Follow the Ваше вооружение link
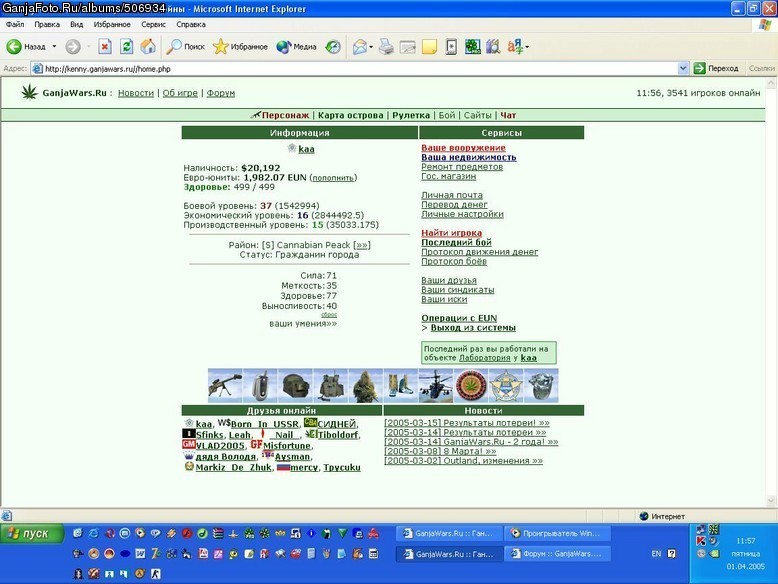This screenshot has height=584, width=778. coord(463,148)
